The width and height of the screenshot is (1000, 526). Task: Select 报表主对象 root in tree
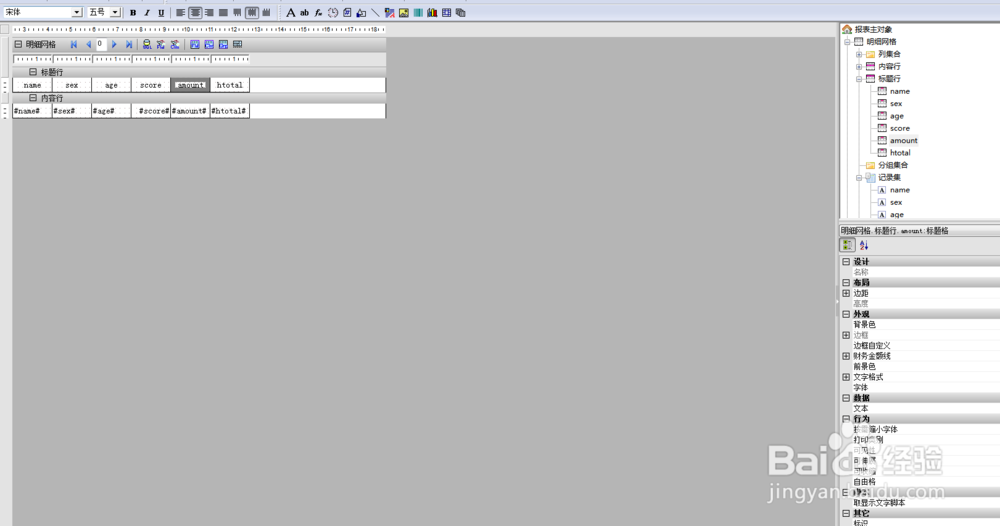tap(873, 29)
